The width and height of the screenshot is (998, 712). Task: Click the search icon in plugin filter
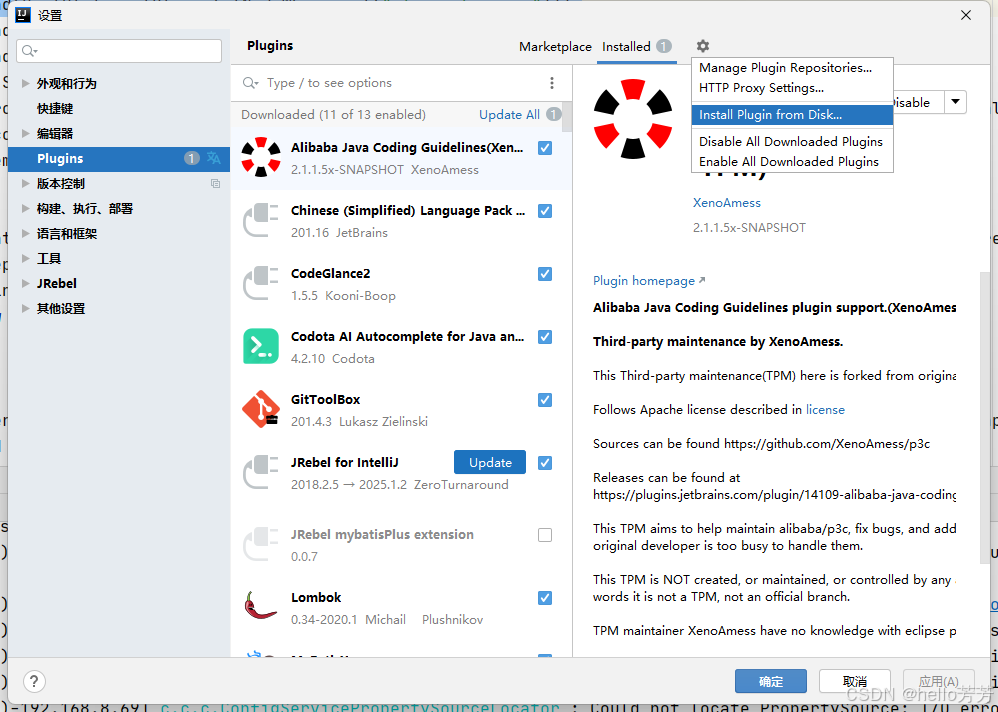click(x=250, y=83)
